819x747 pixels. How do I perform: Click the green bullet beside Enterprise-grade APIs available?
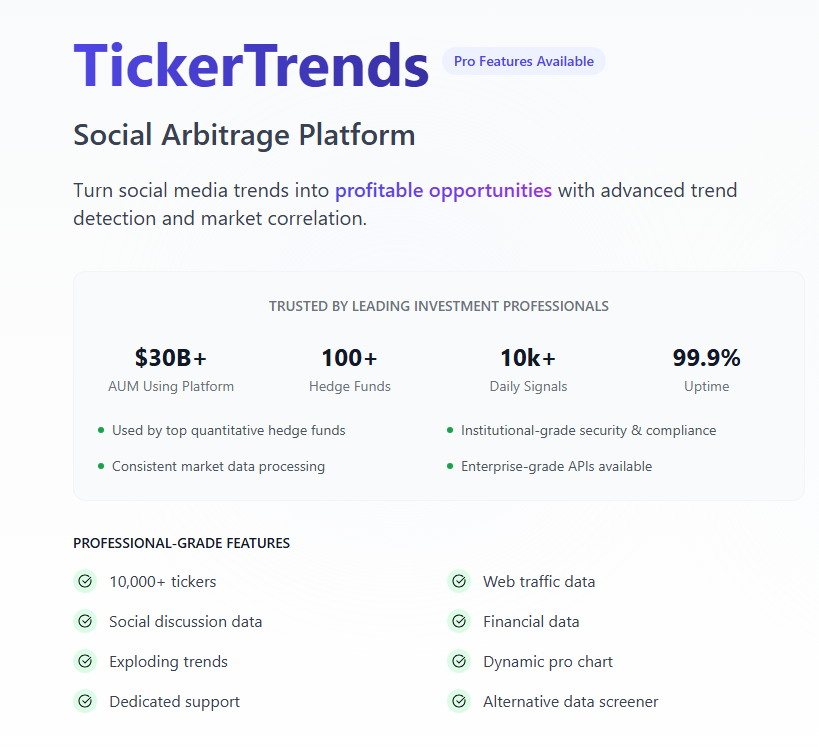450,466
